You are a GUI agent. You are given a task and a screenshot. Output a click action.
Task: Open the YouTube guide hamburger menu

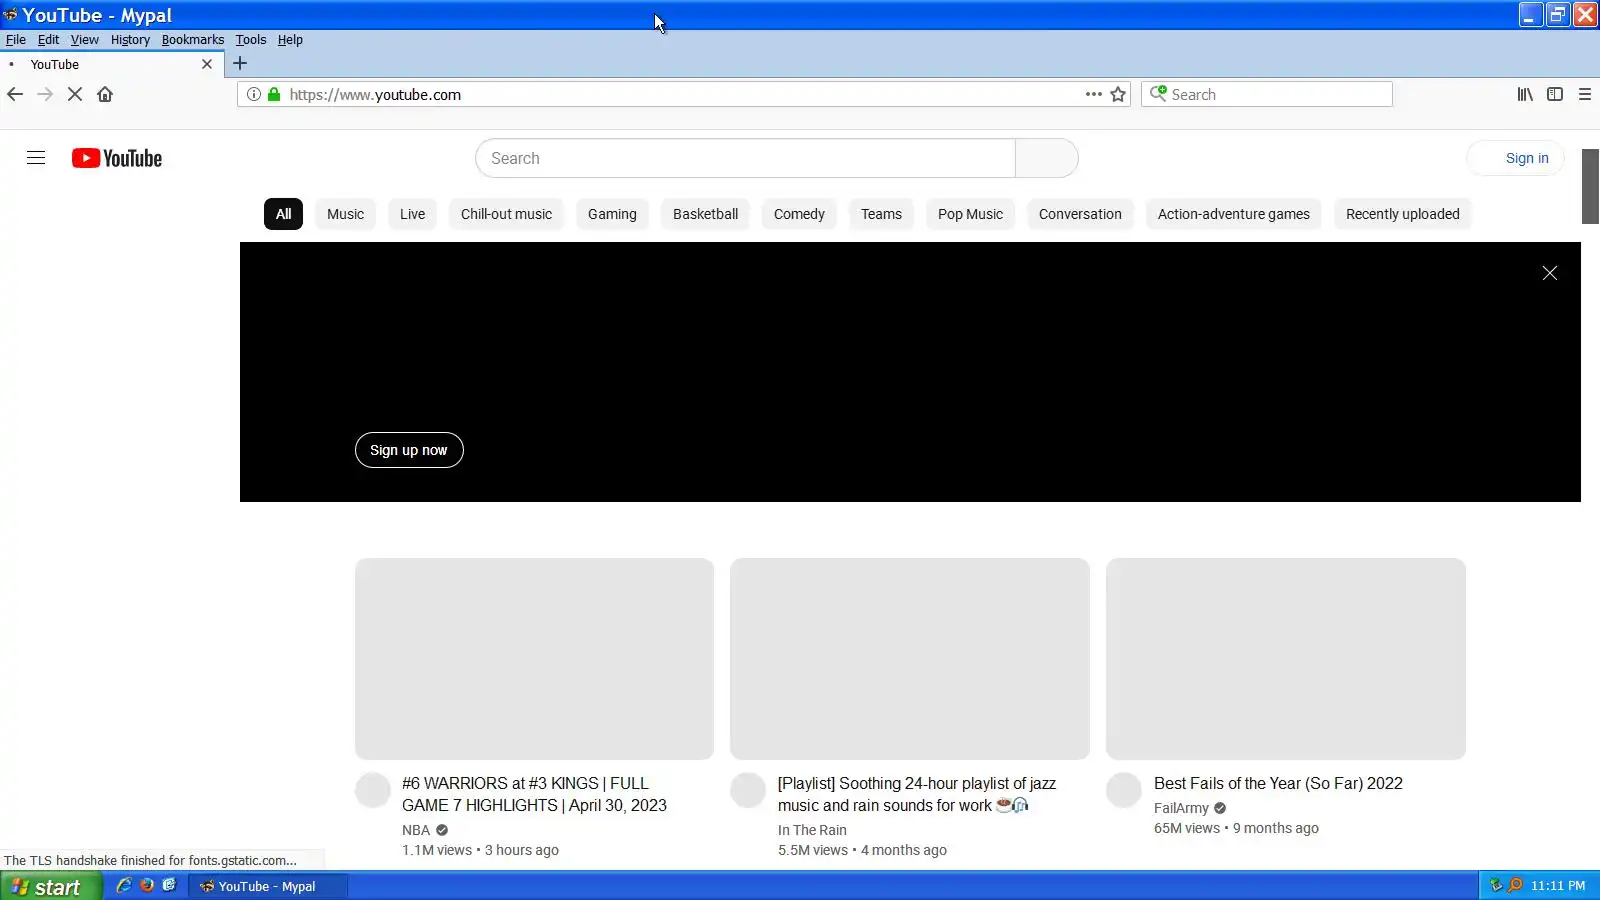36,158
